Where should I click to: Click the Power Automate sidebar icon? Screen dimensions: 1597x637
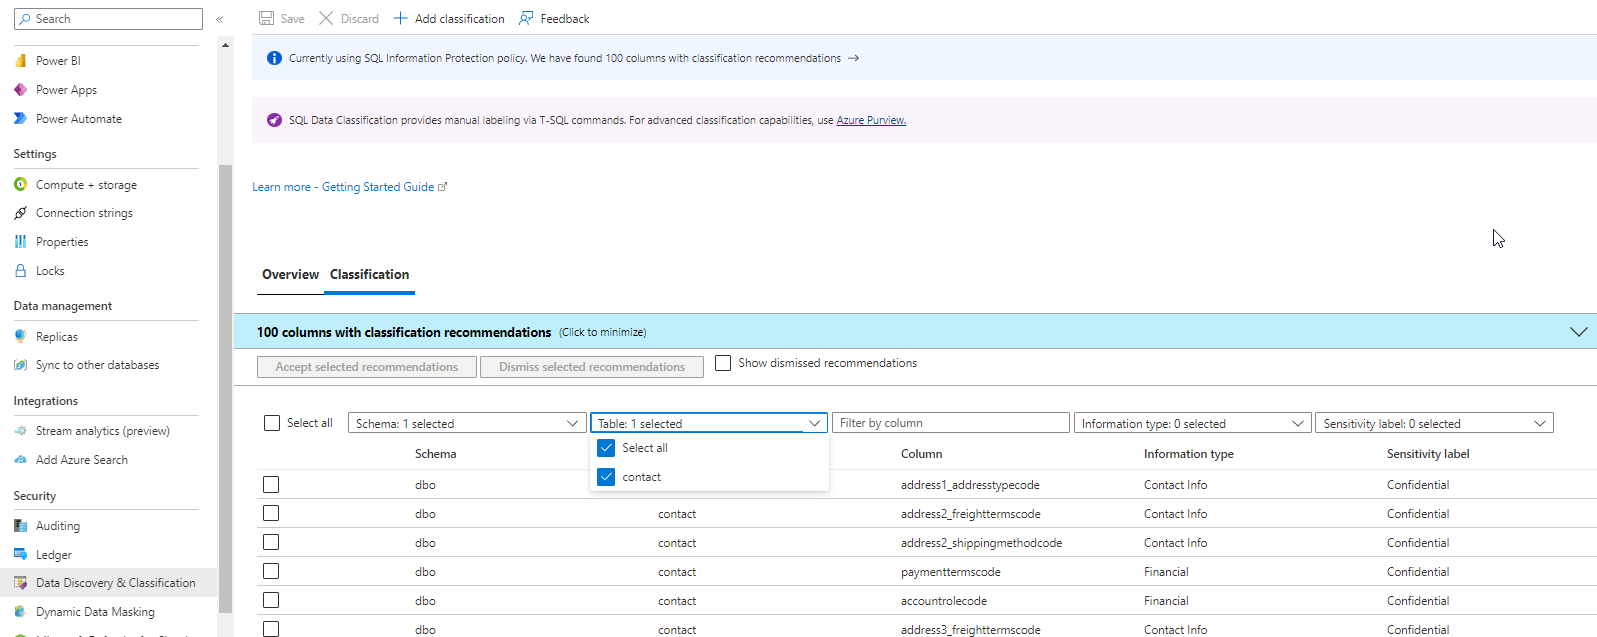(20, 119)
